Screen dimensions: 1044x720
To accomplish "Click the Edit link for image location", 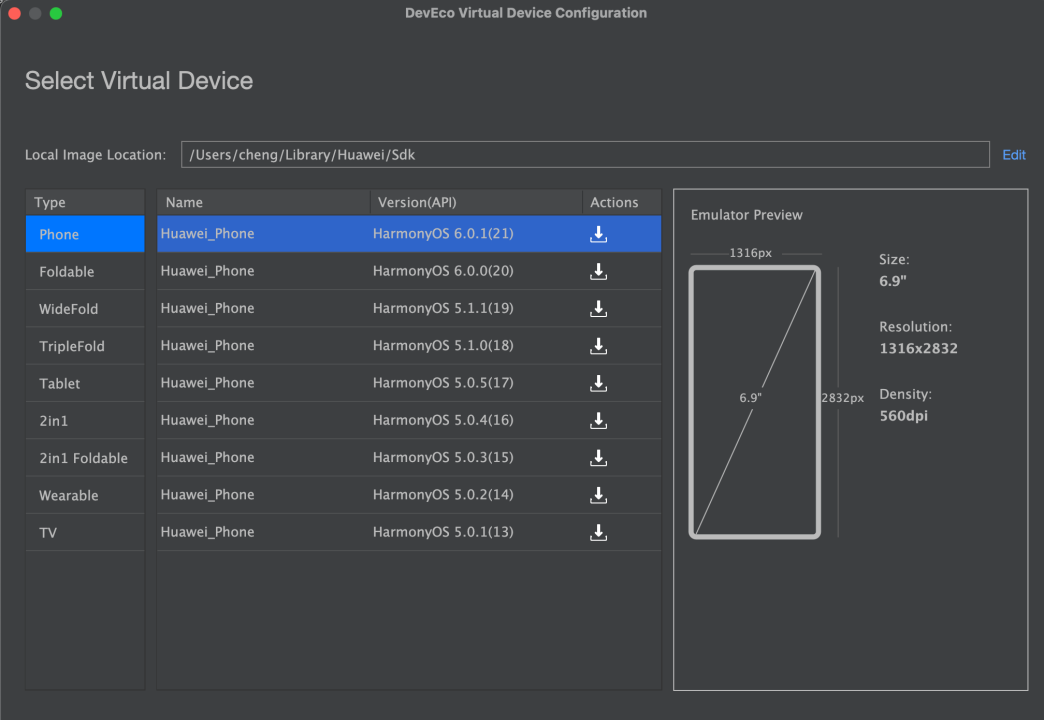I will 1013,155.
